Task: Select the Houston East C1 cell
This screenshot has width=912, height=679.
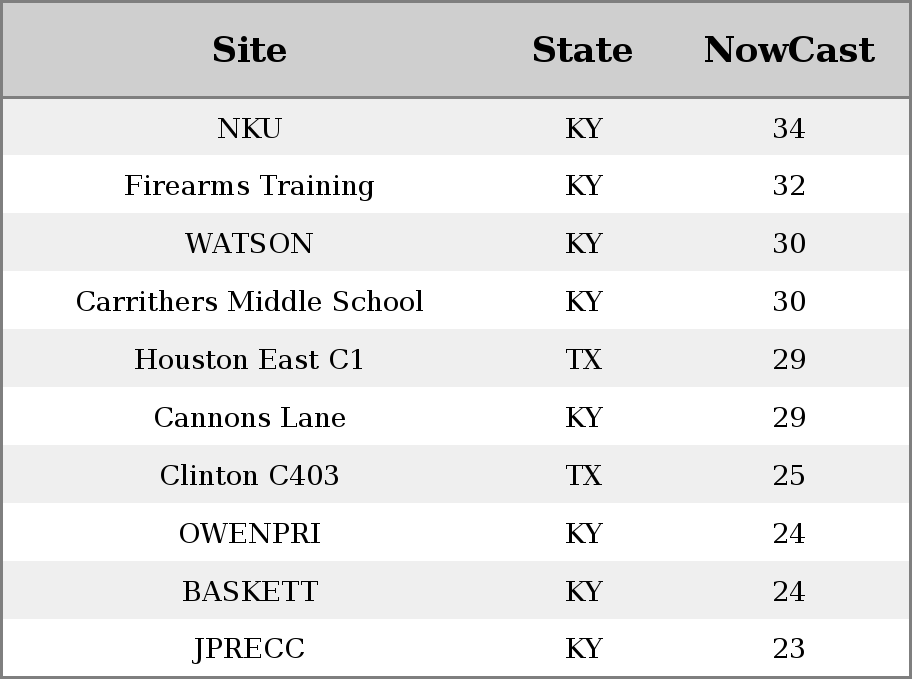Action: tap(249, 360)
